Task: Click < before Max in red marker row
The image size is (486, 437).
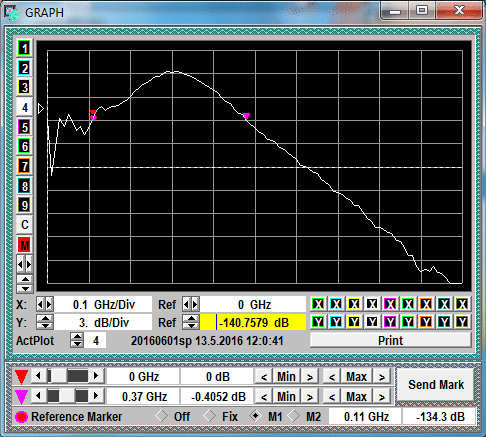Action: 332,377
